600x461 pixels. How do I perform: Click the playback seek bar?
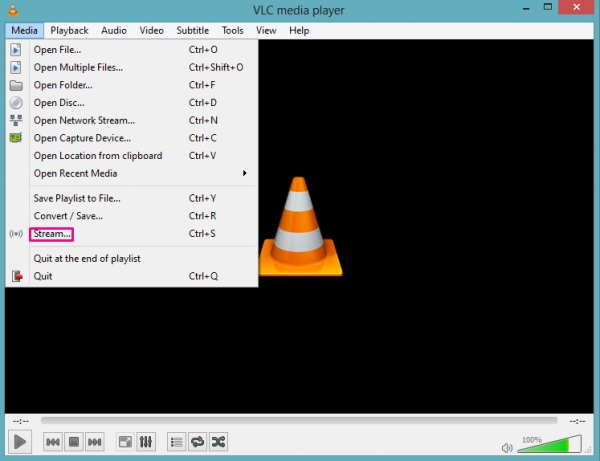click(x=299, y=421)
